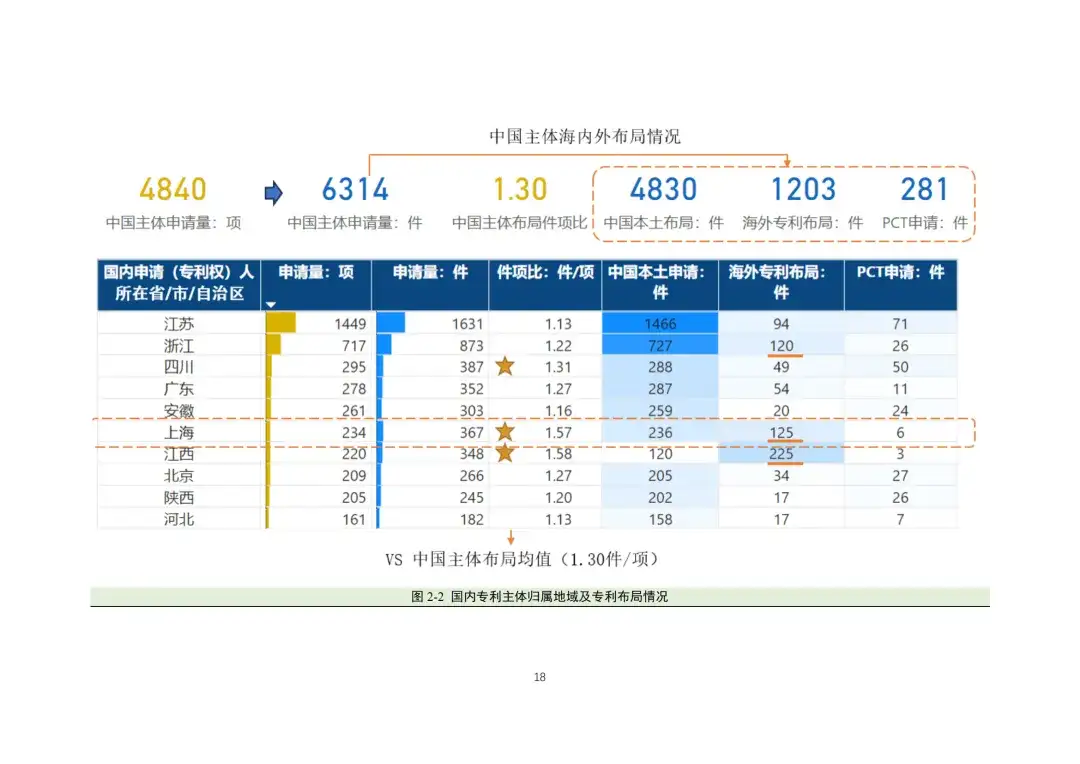Click the star icon in the 江西 row

[505, 453]
